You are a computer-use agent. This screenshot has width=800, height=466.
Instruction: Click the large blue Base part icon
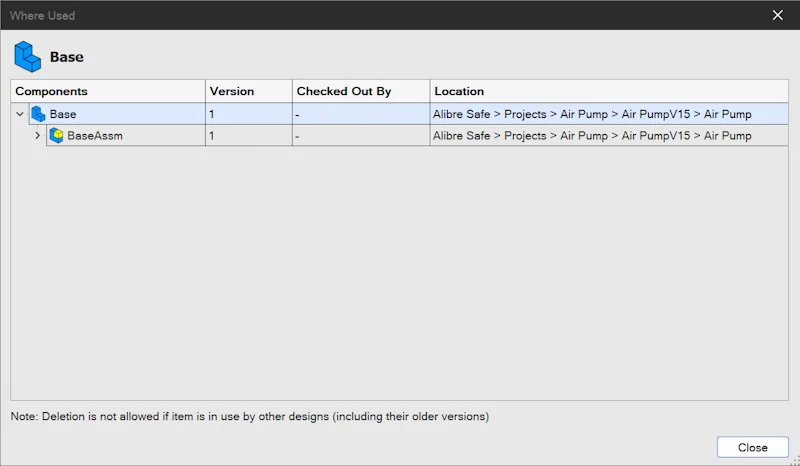coord(28,57)
